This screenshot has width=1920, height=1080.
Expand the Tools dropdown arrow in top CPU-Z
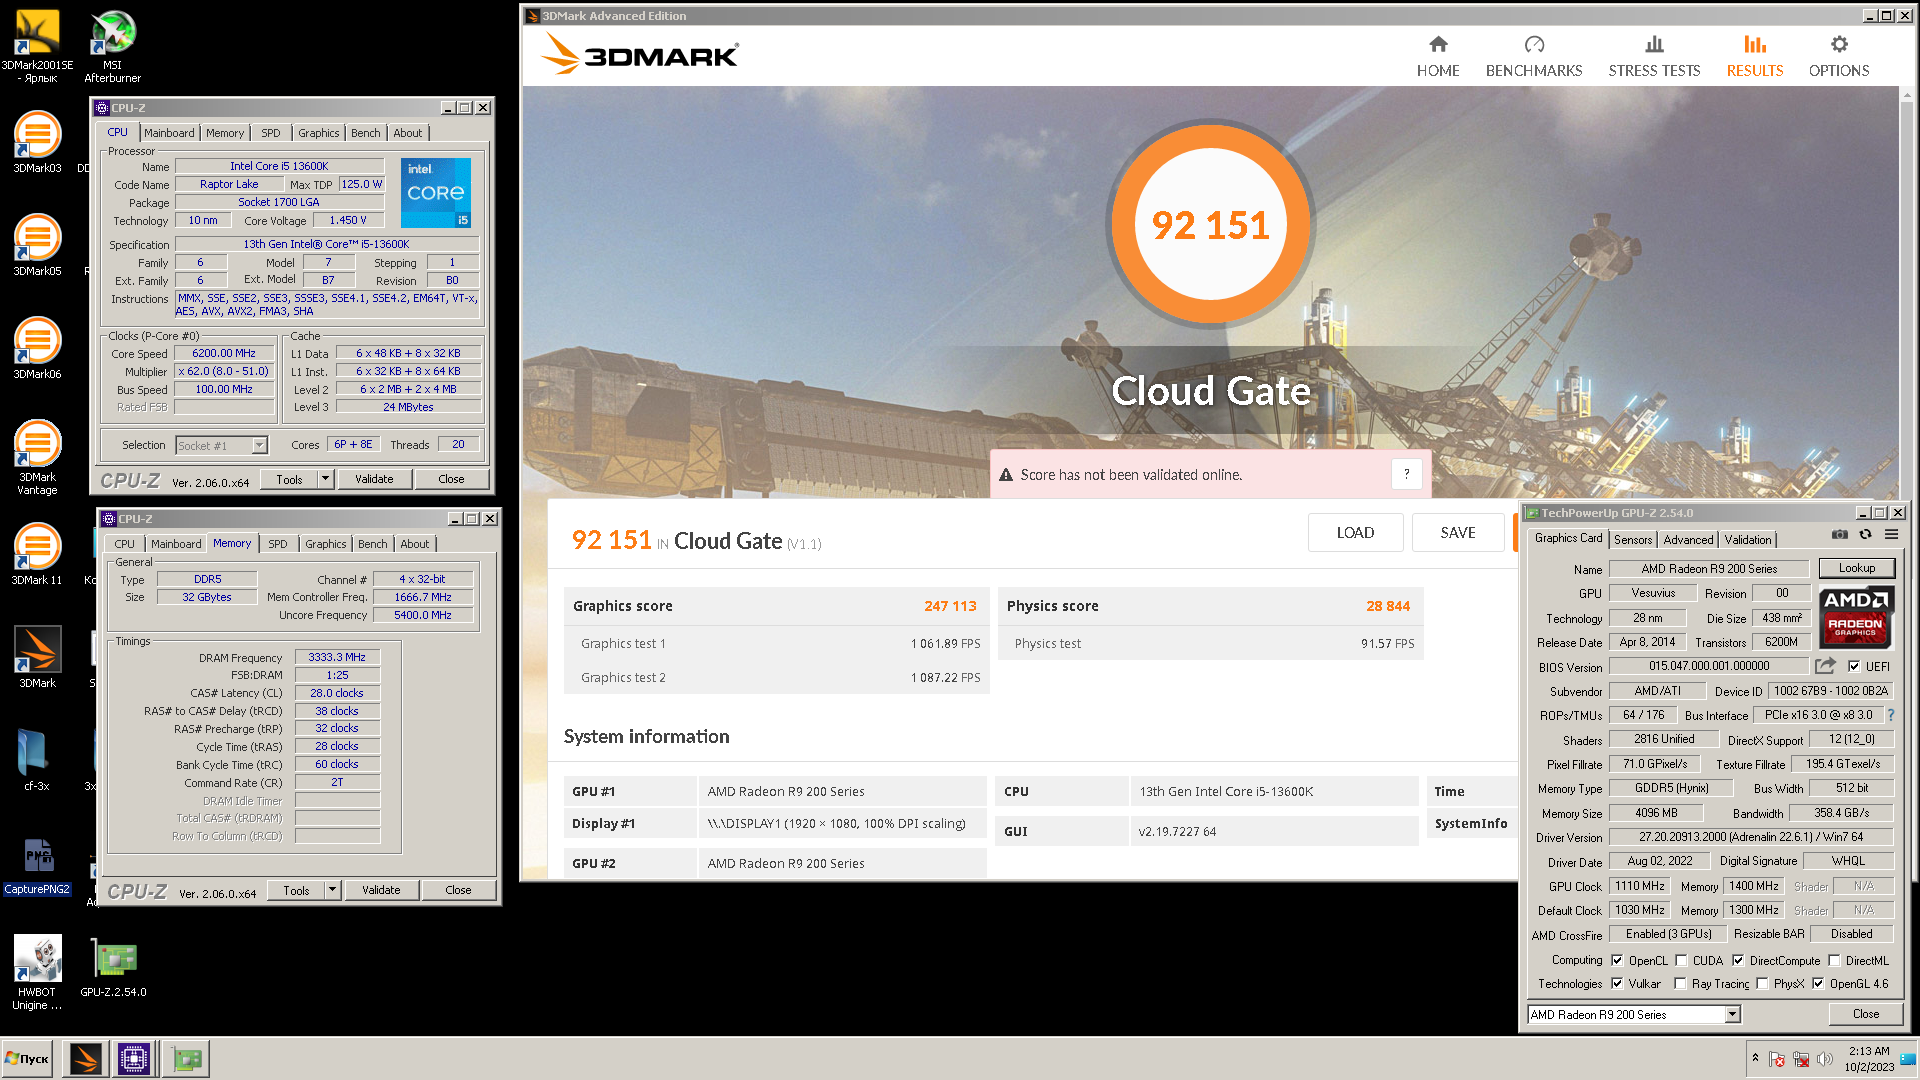[325, 479]
